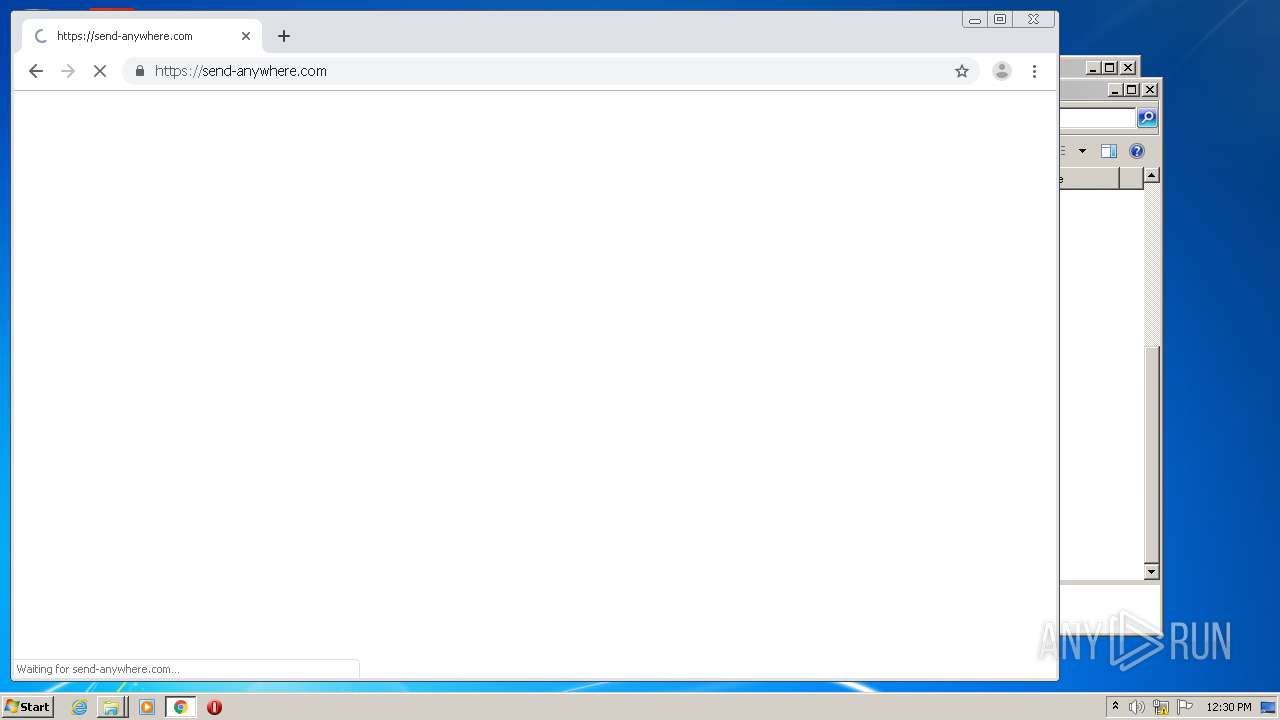
Task: Open Windows Explorer from the taskbar
Action: pos(111,707)
